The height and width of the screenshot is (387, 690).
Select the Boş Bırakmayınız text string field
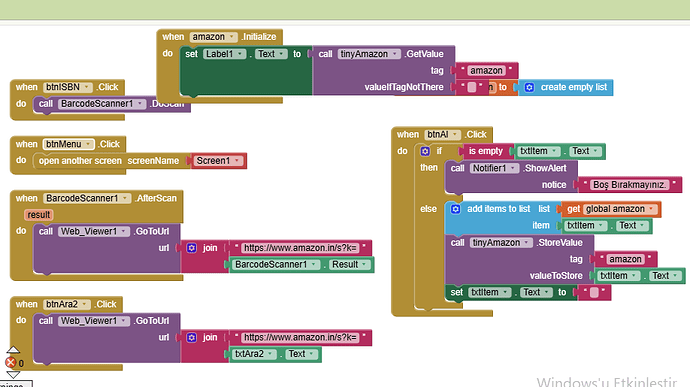629,184
